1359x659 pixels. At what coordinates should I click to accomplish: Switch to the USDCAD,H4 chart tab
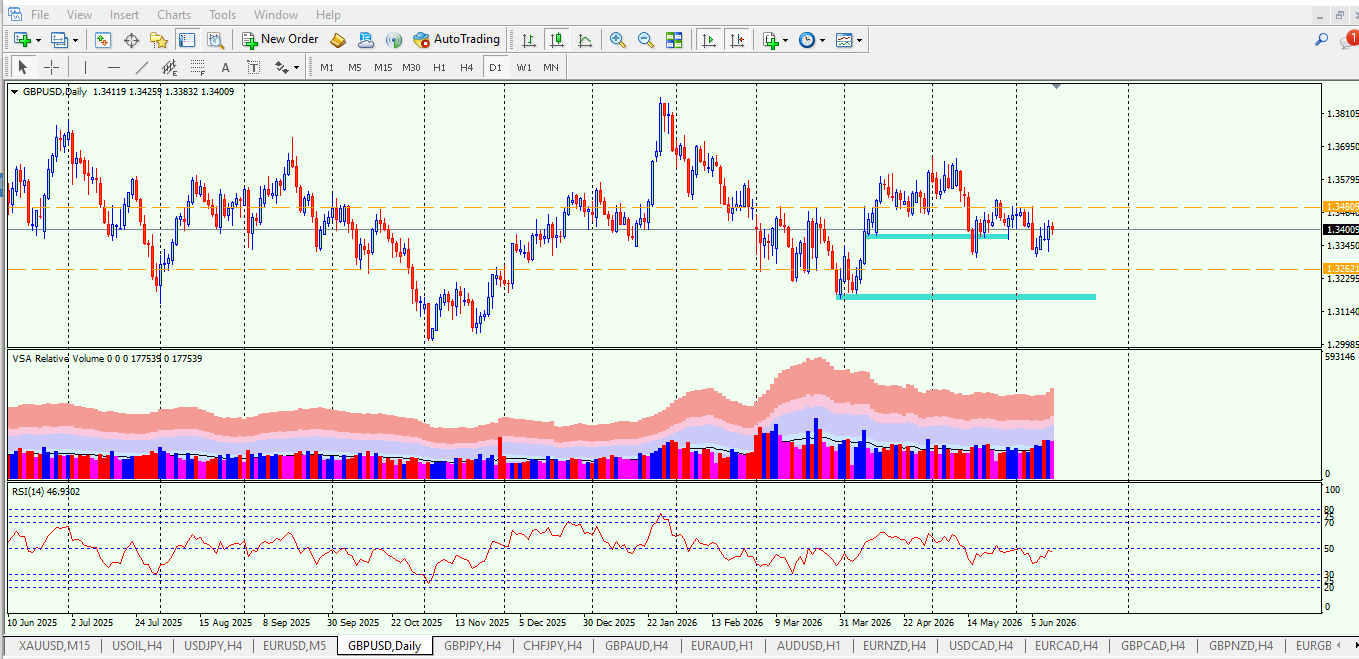[981, 646]
